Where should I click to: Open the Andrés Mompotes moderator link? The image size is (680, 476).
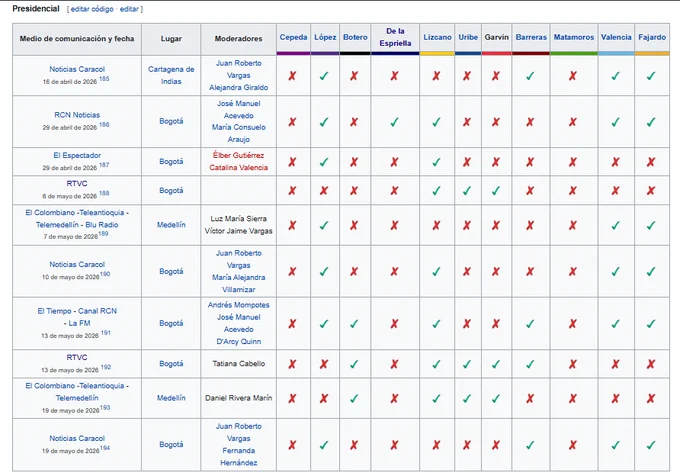click(x=238, y=305)
